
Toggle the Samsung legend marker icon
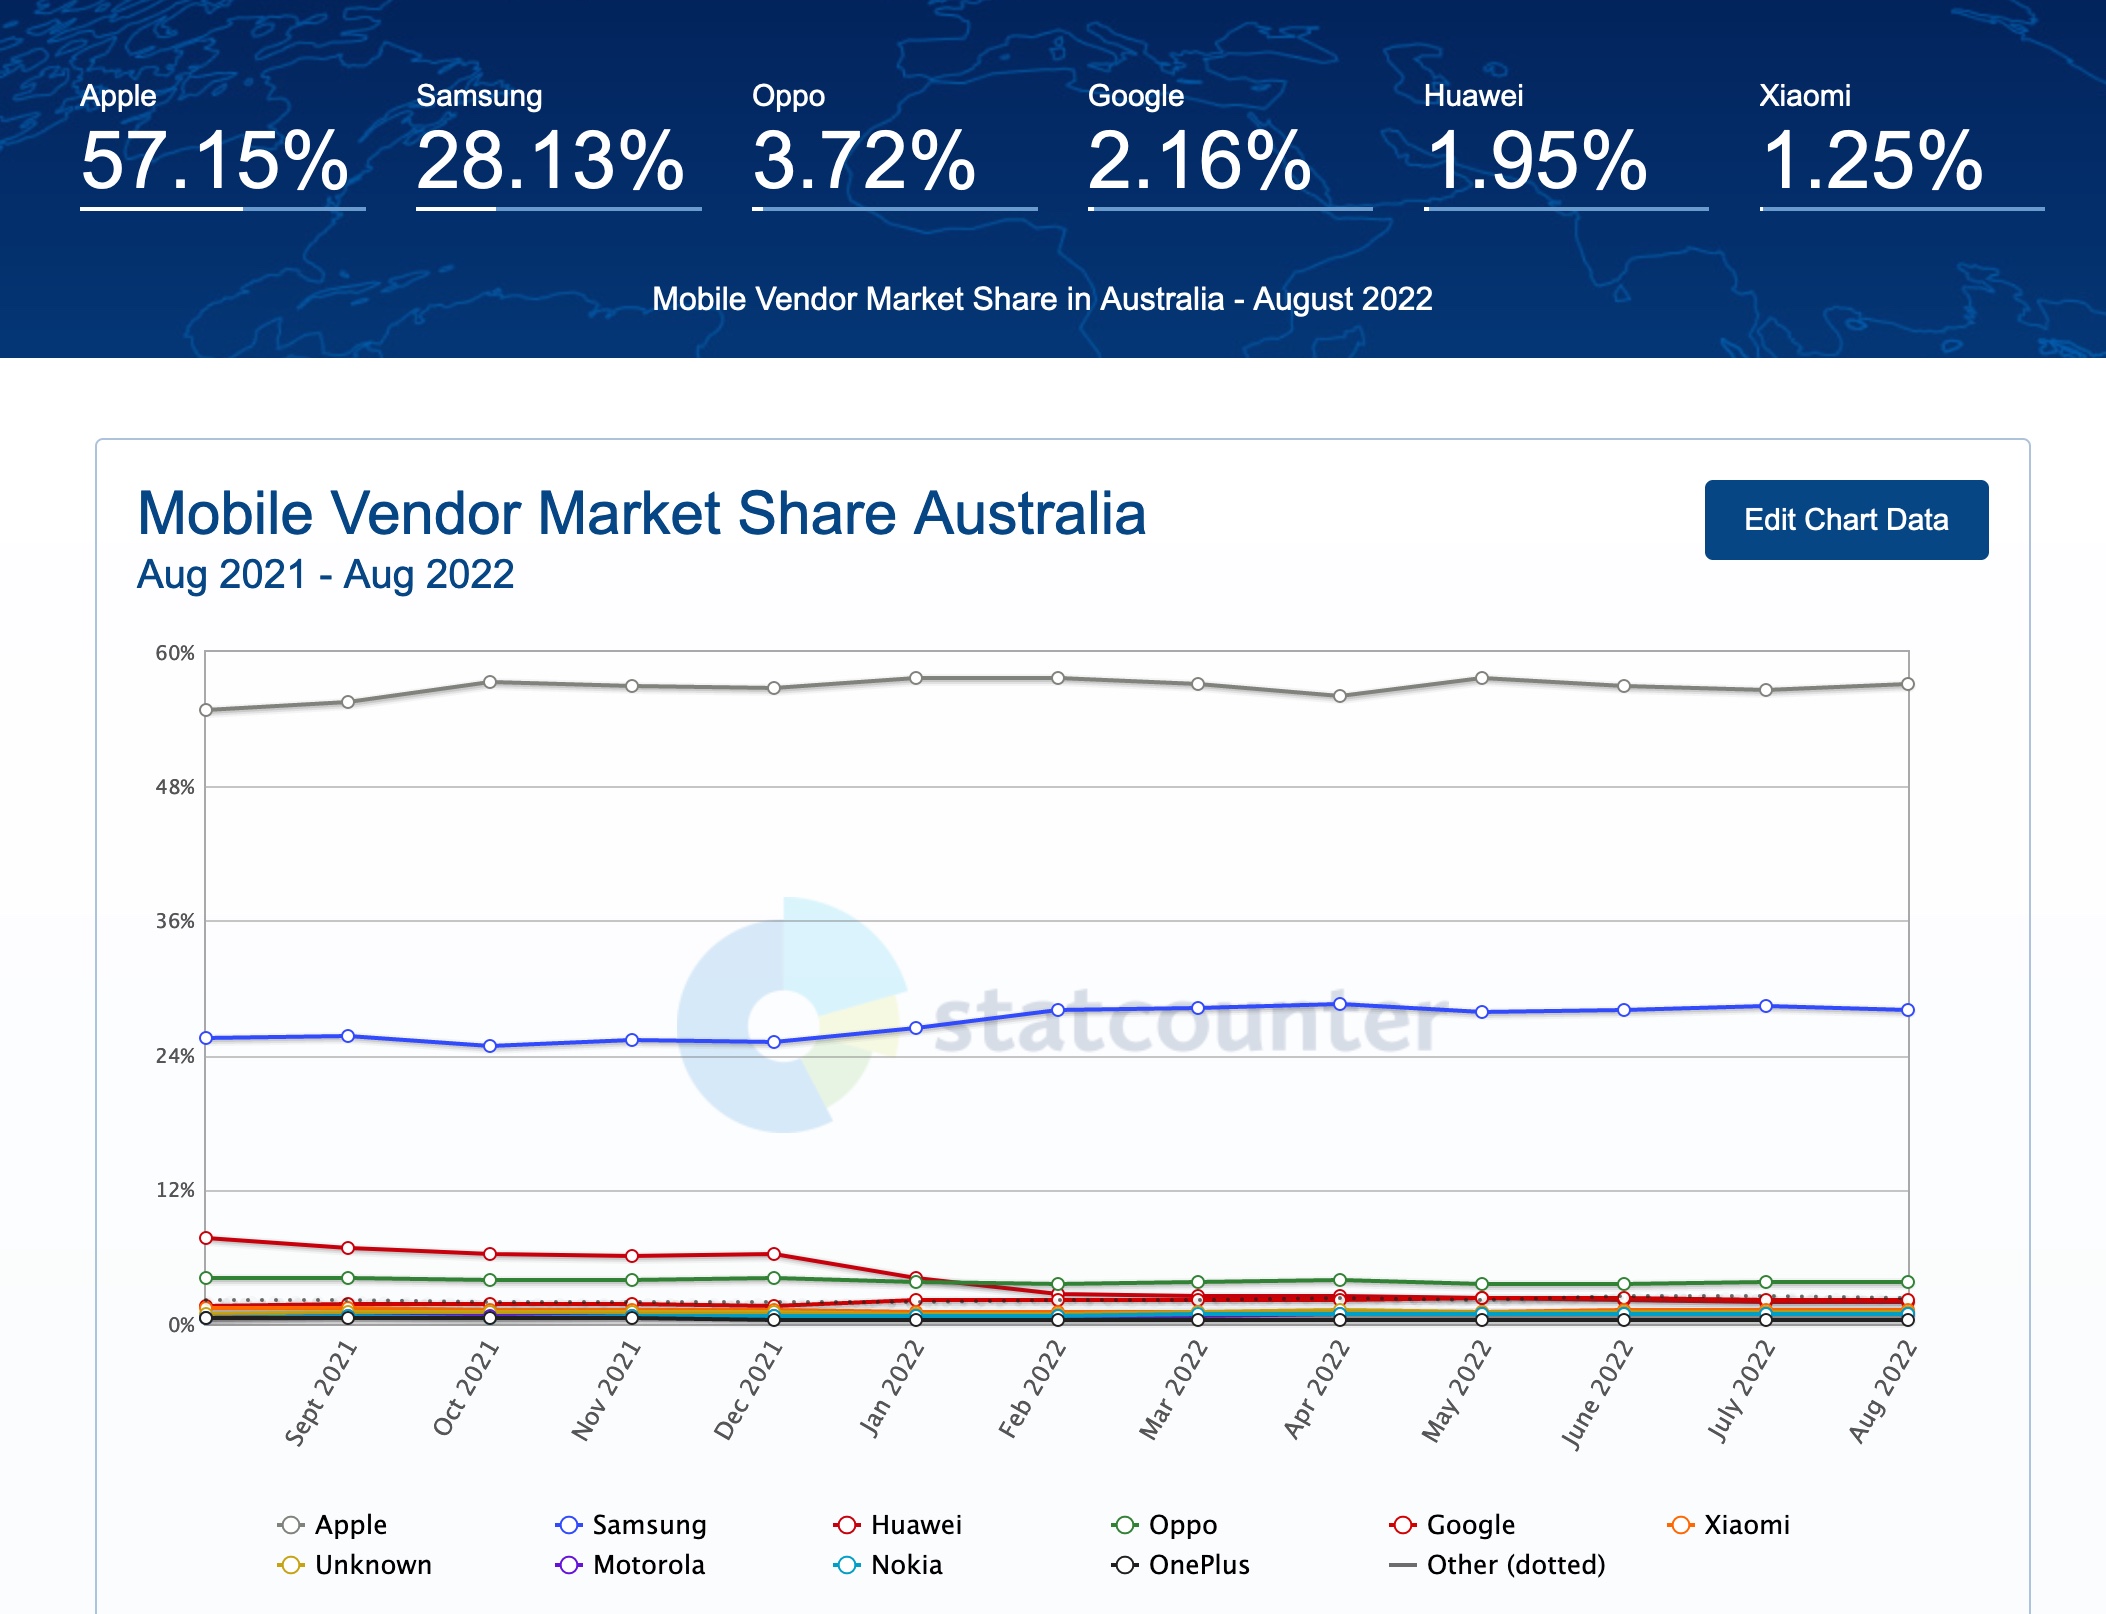click(568, 1525)
